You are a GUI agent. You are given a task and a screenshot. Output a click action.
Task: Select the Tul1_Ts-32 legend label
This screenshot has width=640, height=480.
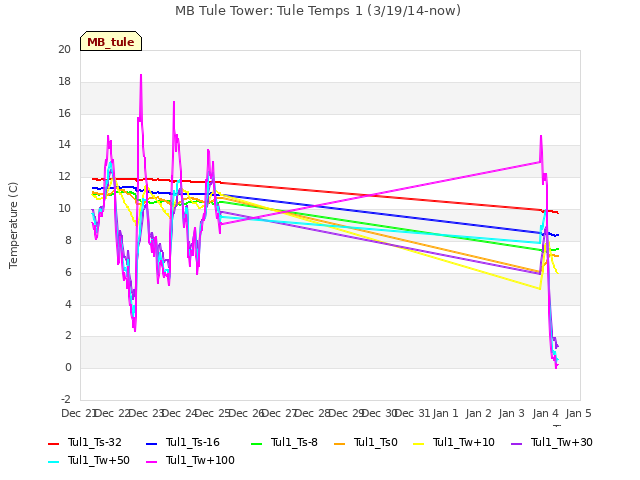click(x=95, y=442)
